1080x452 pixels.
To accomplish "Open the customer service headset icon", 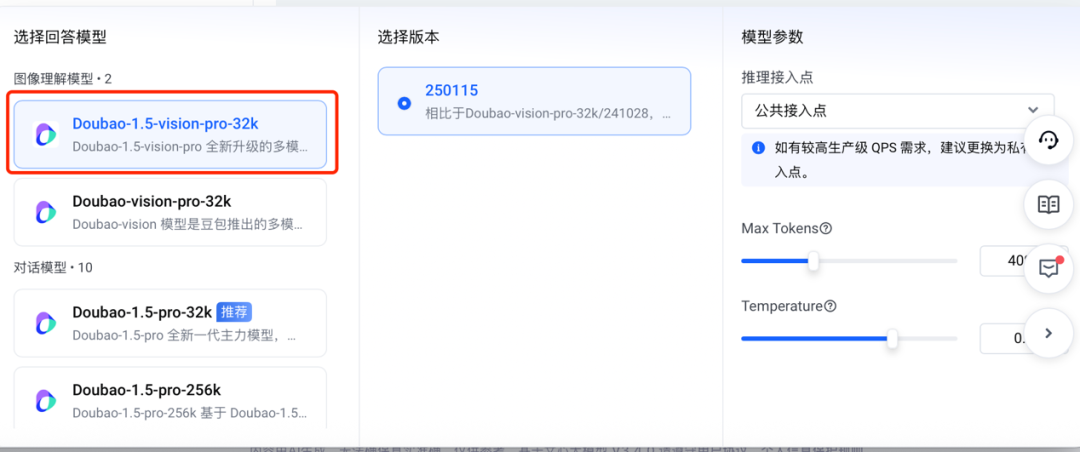I will click(x=1048, y=141).
